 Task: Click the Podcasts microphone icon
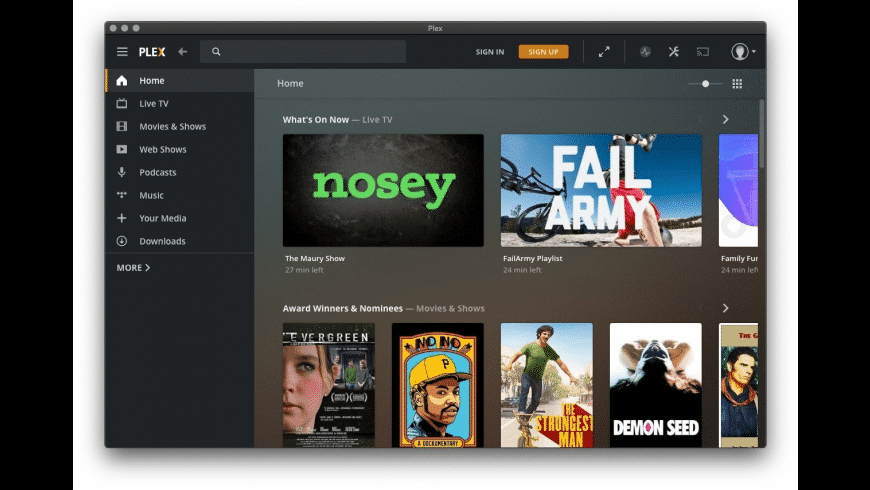122,172
